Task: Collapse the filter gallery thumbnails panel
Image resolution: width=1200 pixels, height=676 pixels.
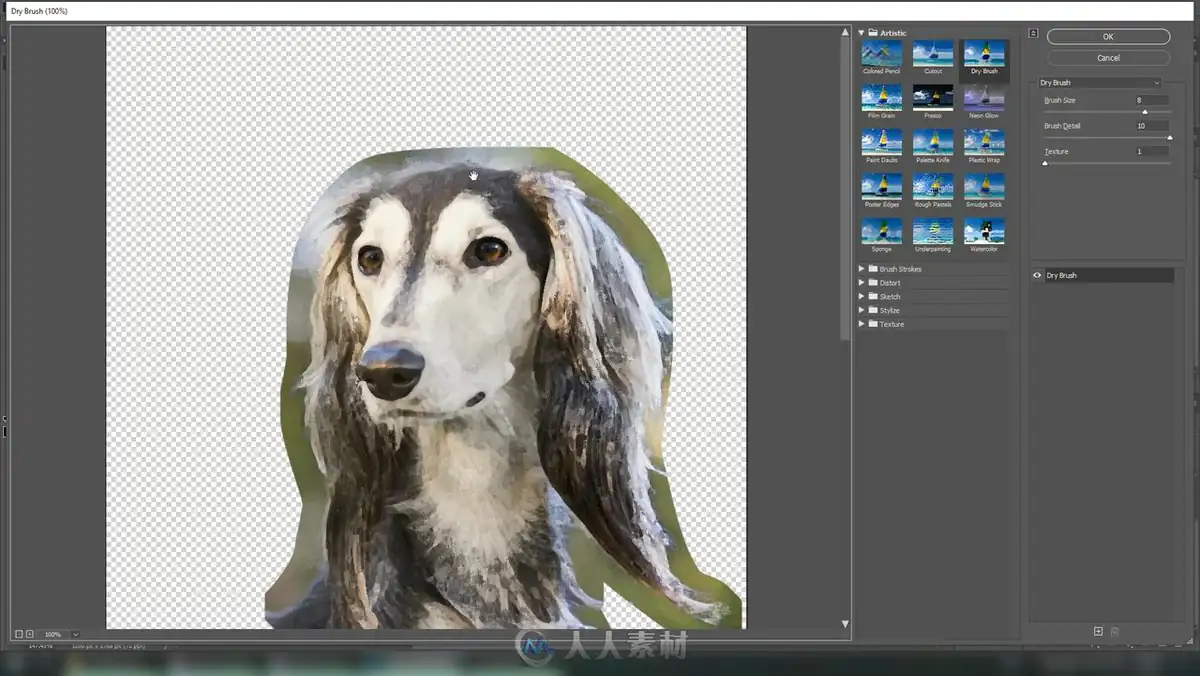Action: [1033, 33]
